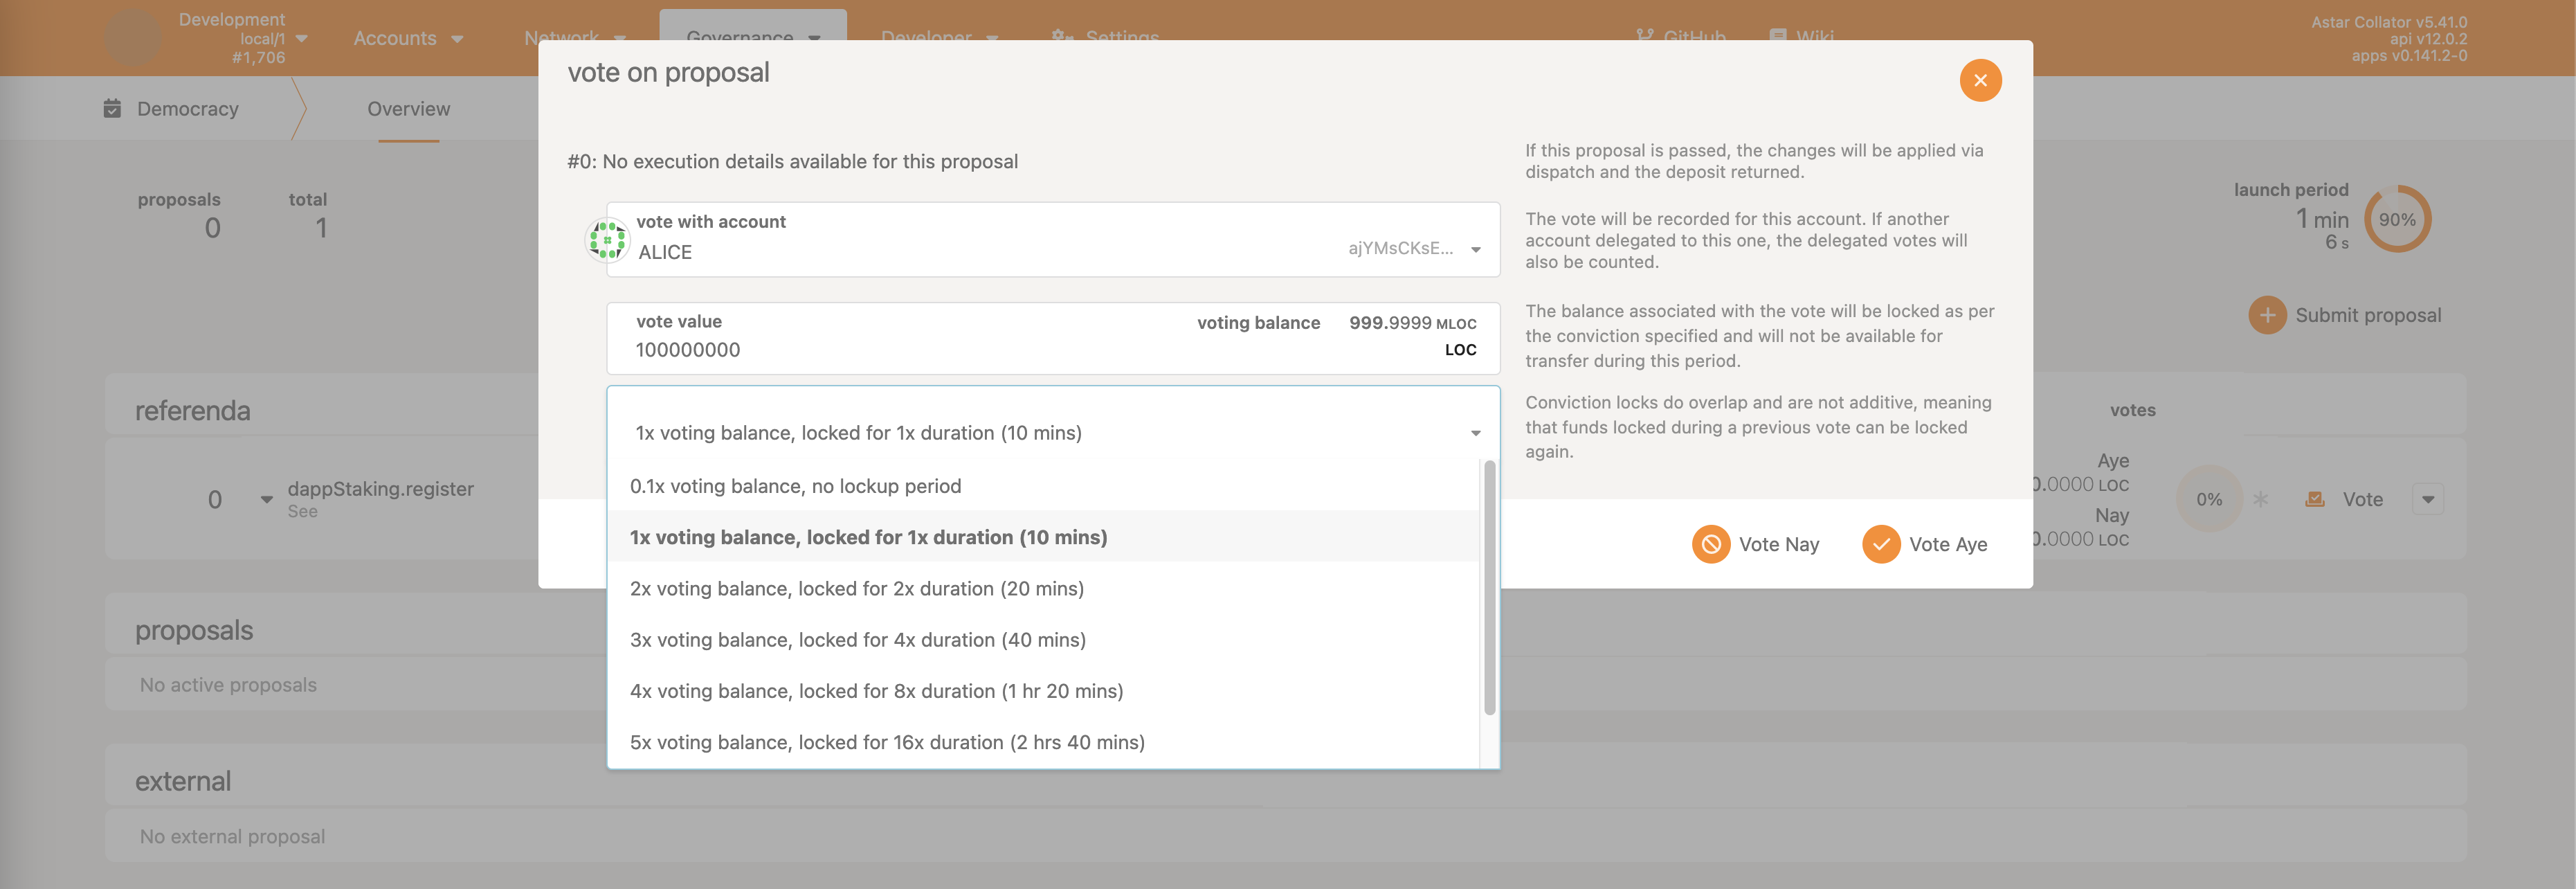Screen dimensions: 2576x889
Task: Pick 3x voting balance, 40 mins option
Action: (x=857, y=640)
